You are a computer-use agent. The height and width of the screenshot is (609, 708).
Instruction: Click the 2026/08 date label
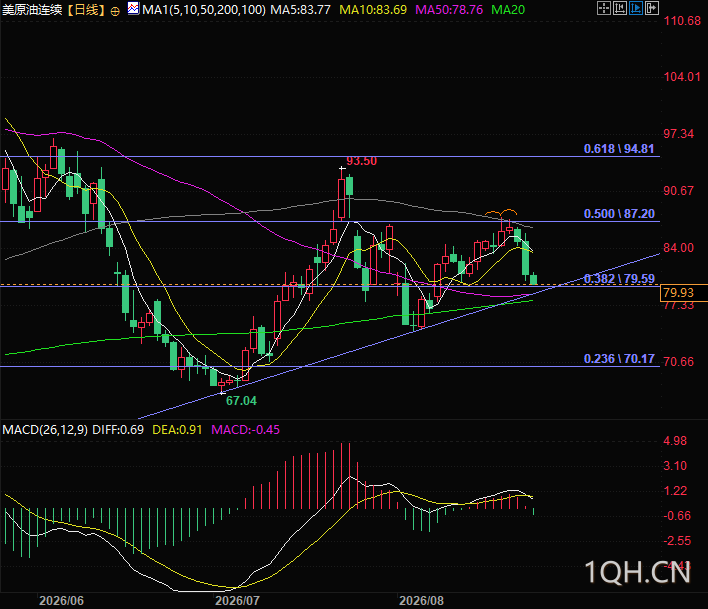(x=421, y=600)
